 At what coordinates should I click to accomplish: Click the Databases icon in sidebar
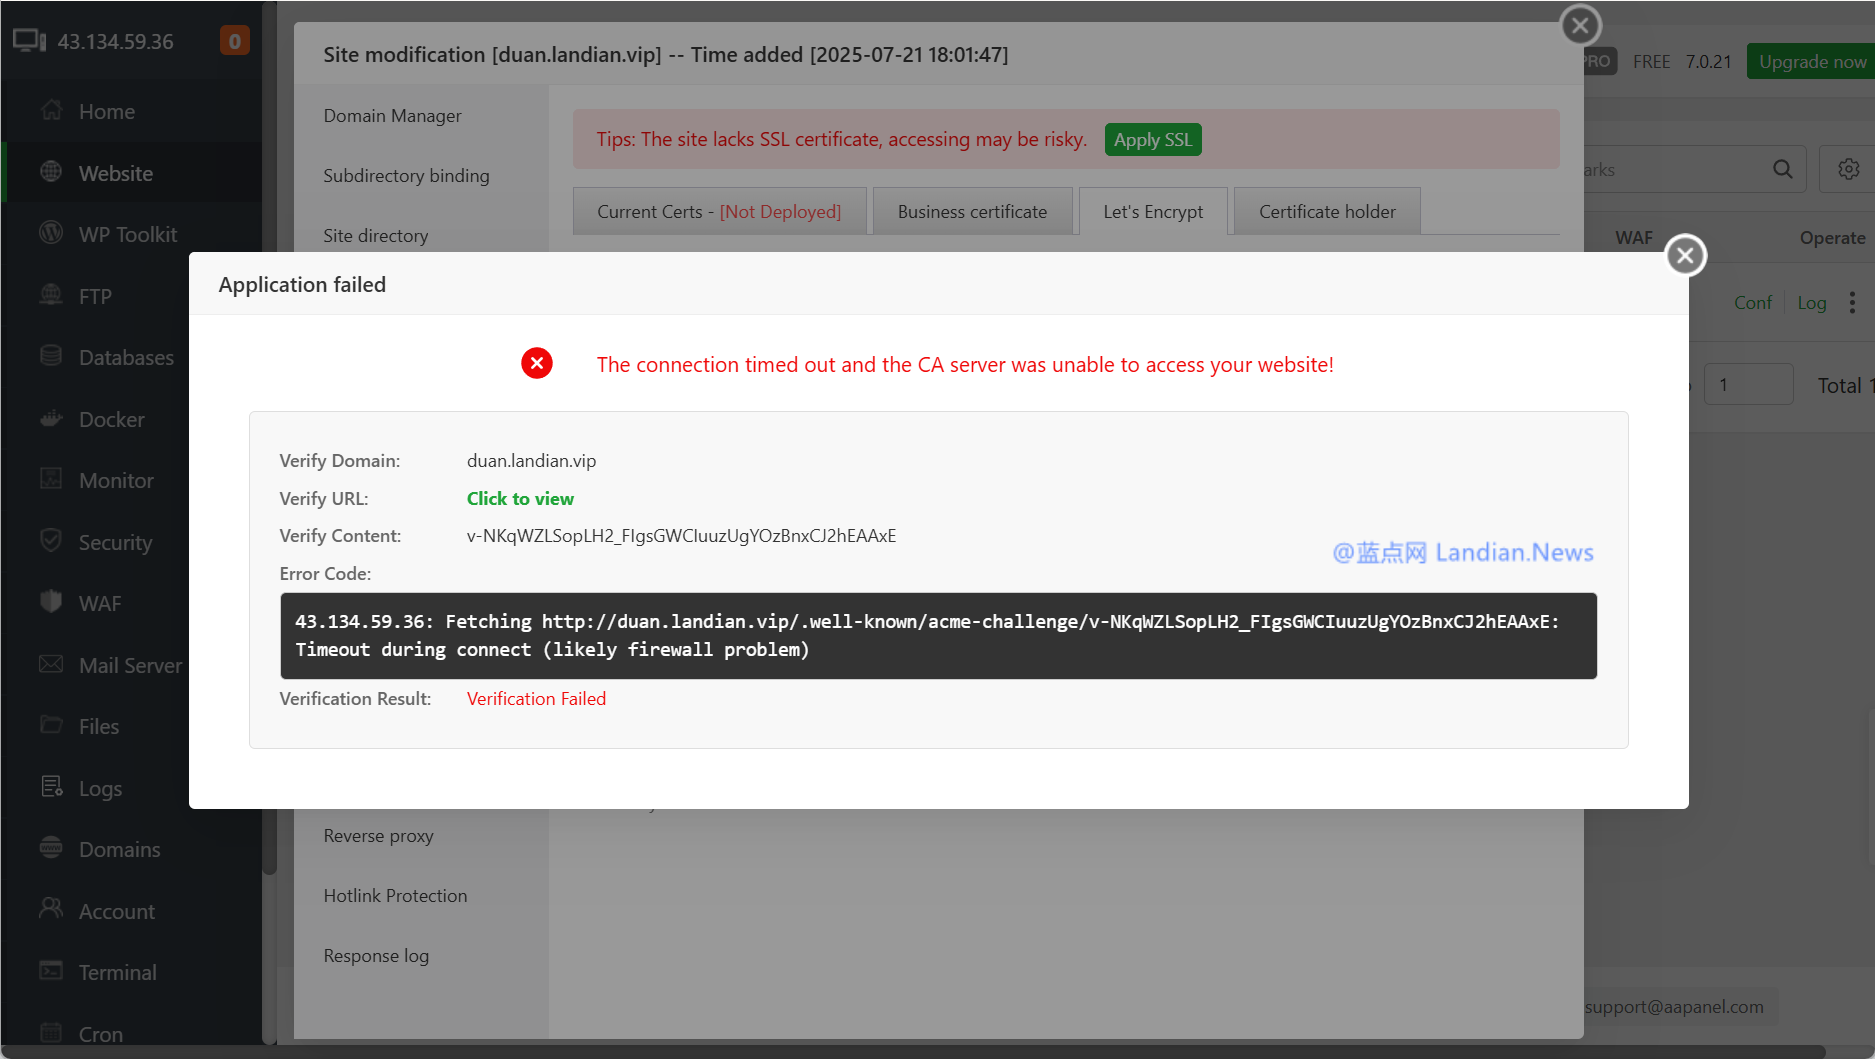[x=51, y=356]
